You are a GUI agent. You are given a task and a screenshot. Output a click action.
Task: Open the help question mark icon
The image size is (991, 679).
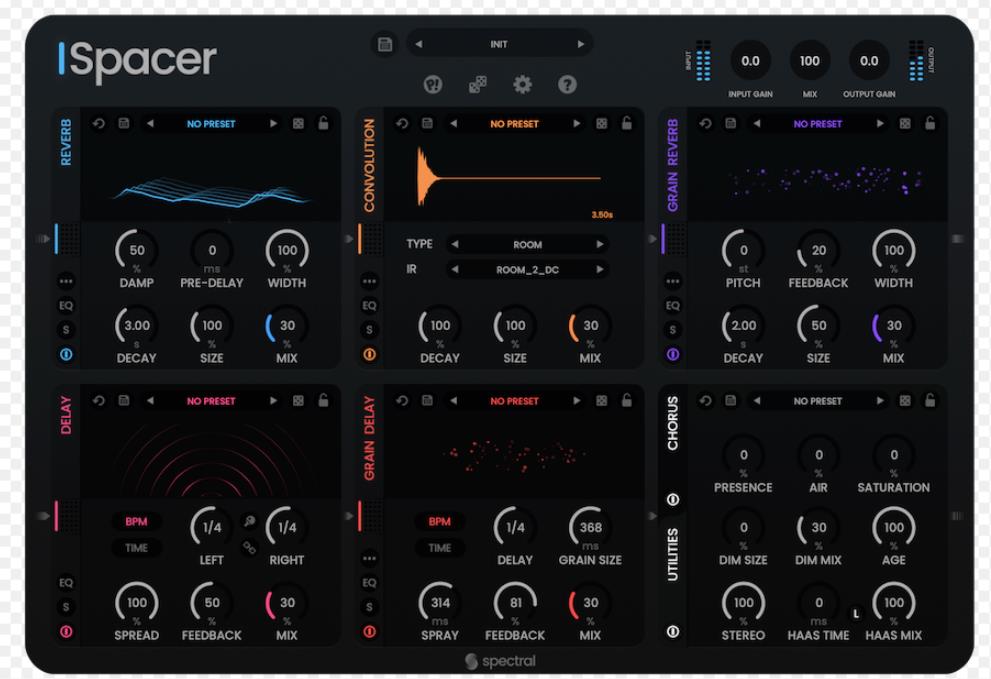coord(567,84)
